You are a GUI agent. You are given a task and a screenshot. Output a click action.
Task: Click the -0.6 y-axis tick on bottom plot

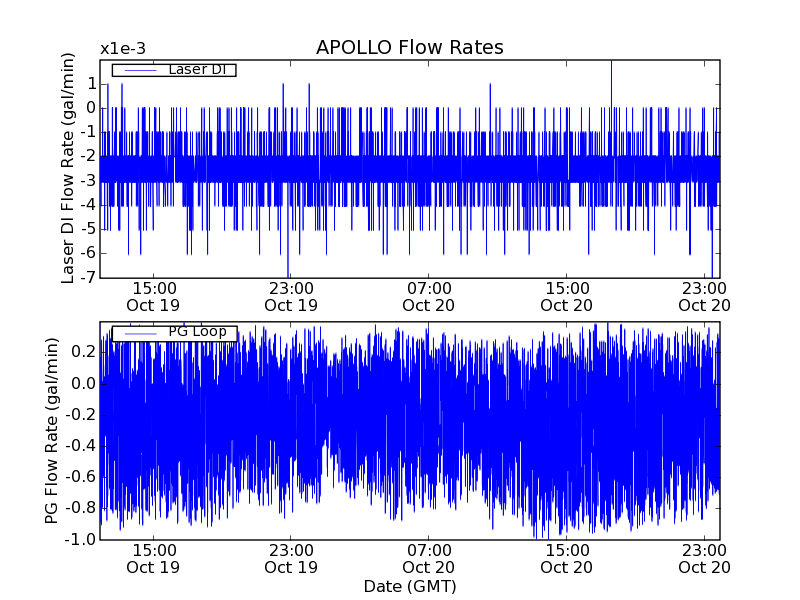coord(82,477)
